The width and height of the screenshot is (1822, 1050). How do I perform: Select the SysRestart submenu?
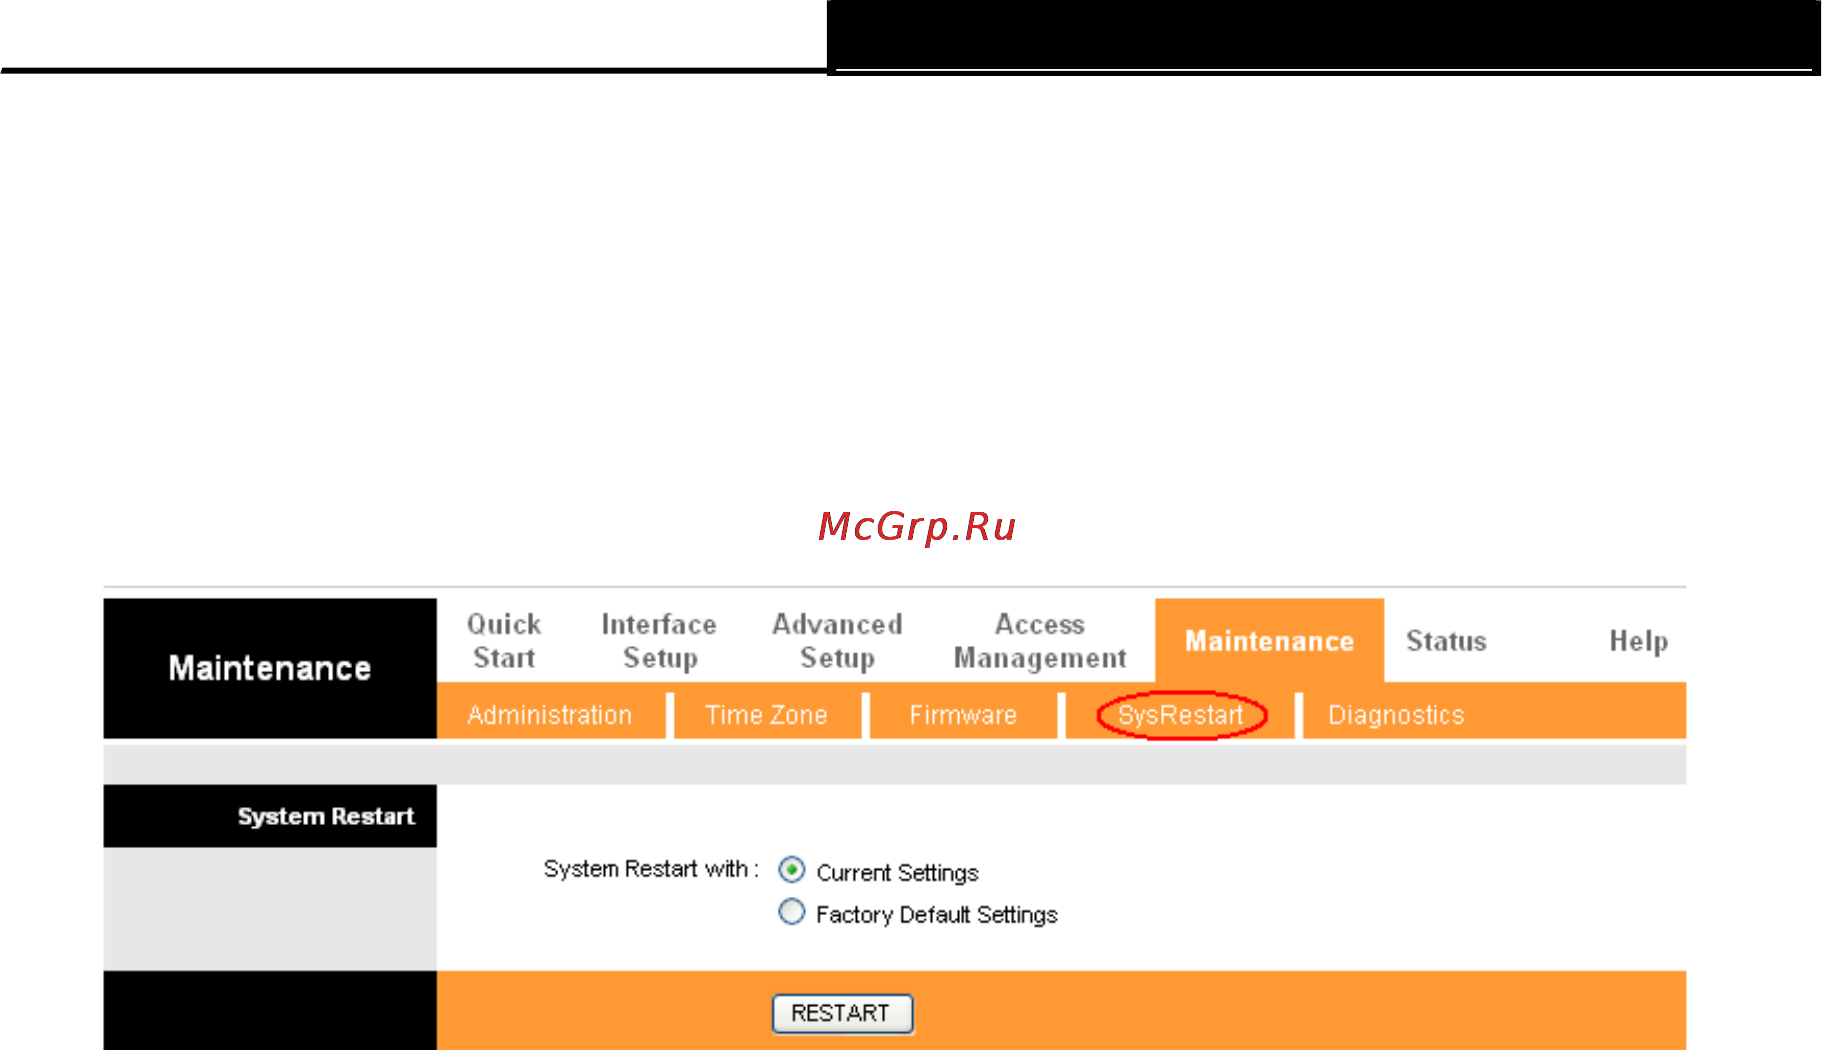point(1181,715)
